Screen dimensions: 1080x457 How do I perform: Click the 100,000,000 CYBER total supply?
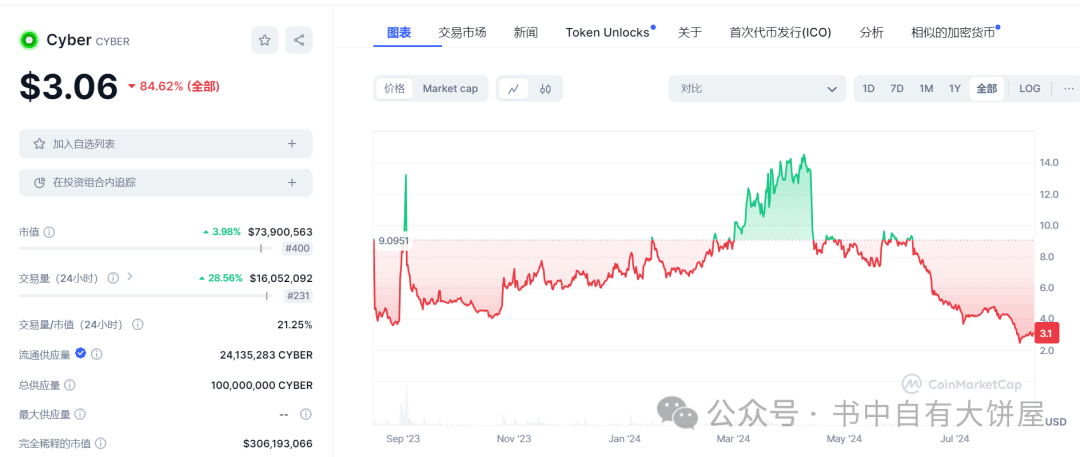(x=262, y=385)
